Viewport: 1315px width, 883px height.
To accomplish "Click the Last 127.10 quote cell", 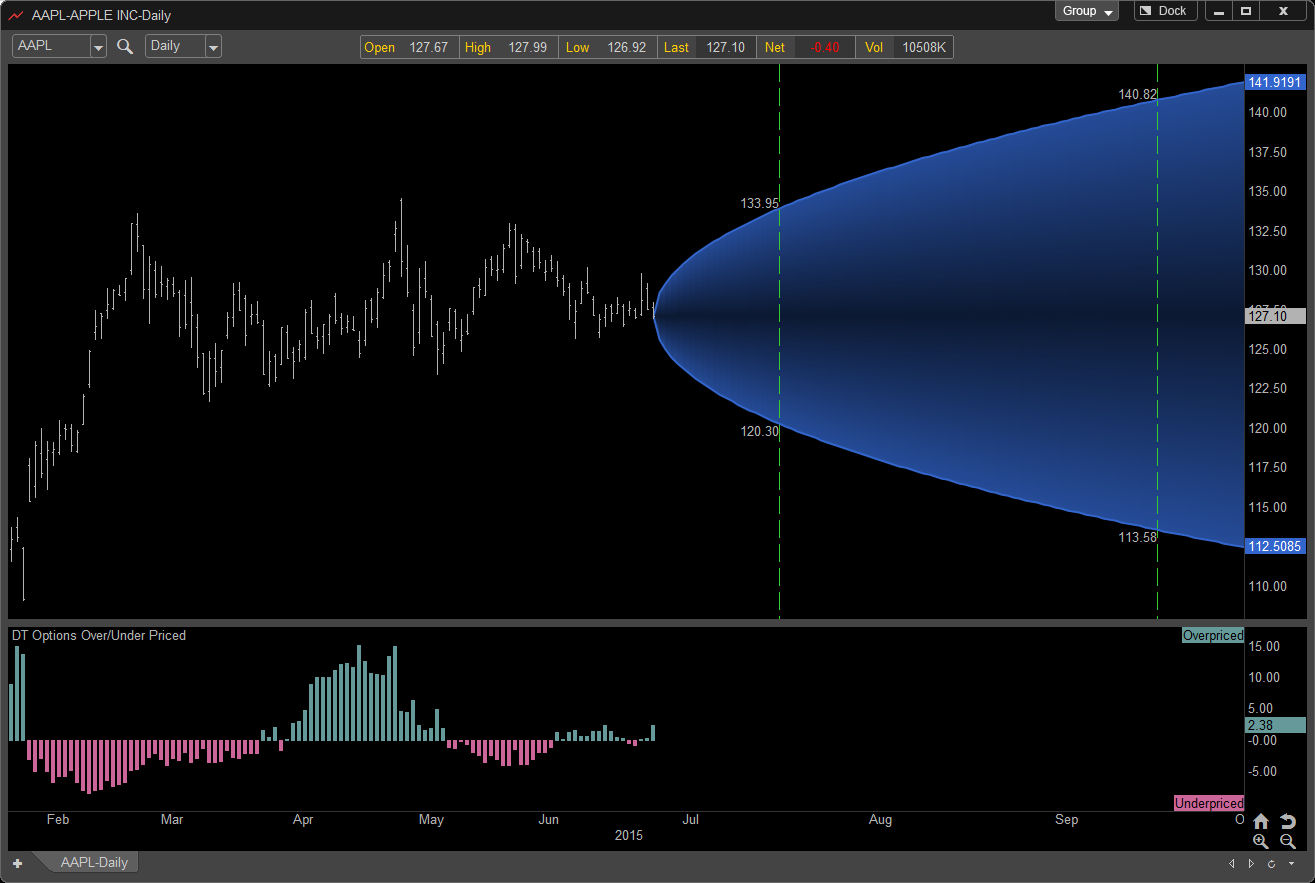I will pos(706,47).
